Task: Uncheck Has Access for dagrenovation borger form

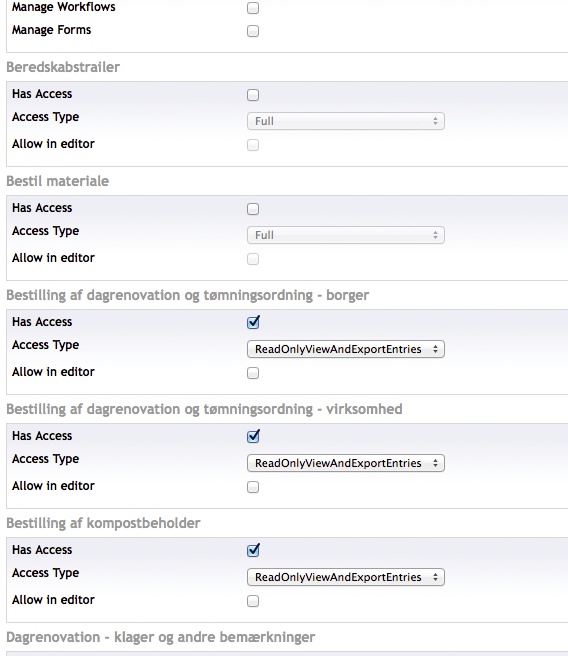Action: pos(253,323)
